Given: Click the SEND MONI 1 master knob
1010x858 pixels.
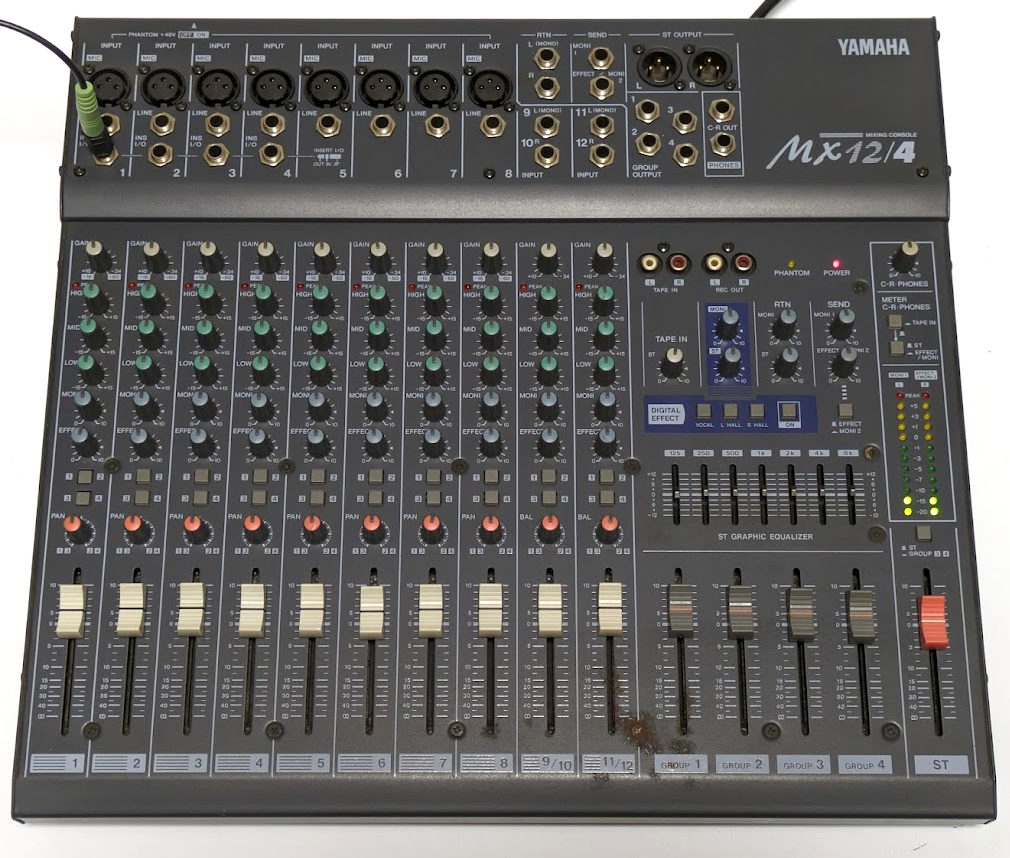Looking at the screenshot, I should click(x=843, y=324).
